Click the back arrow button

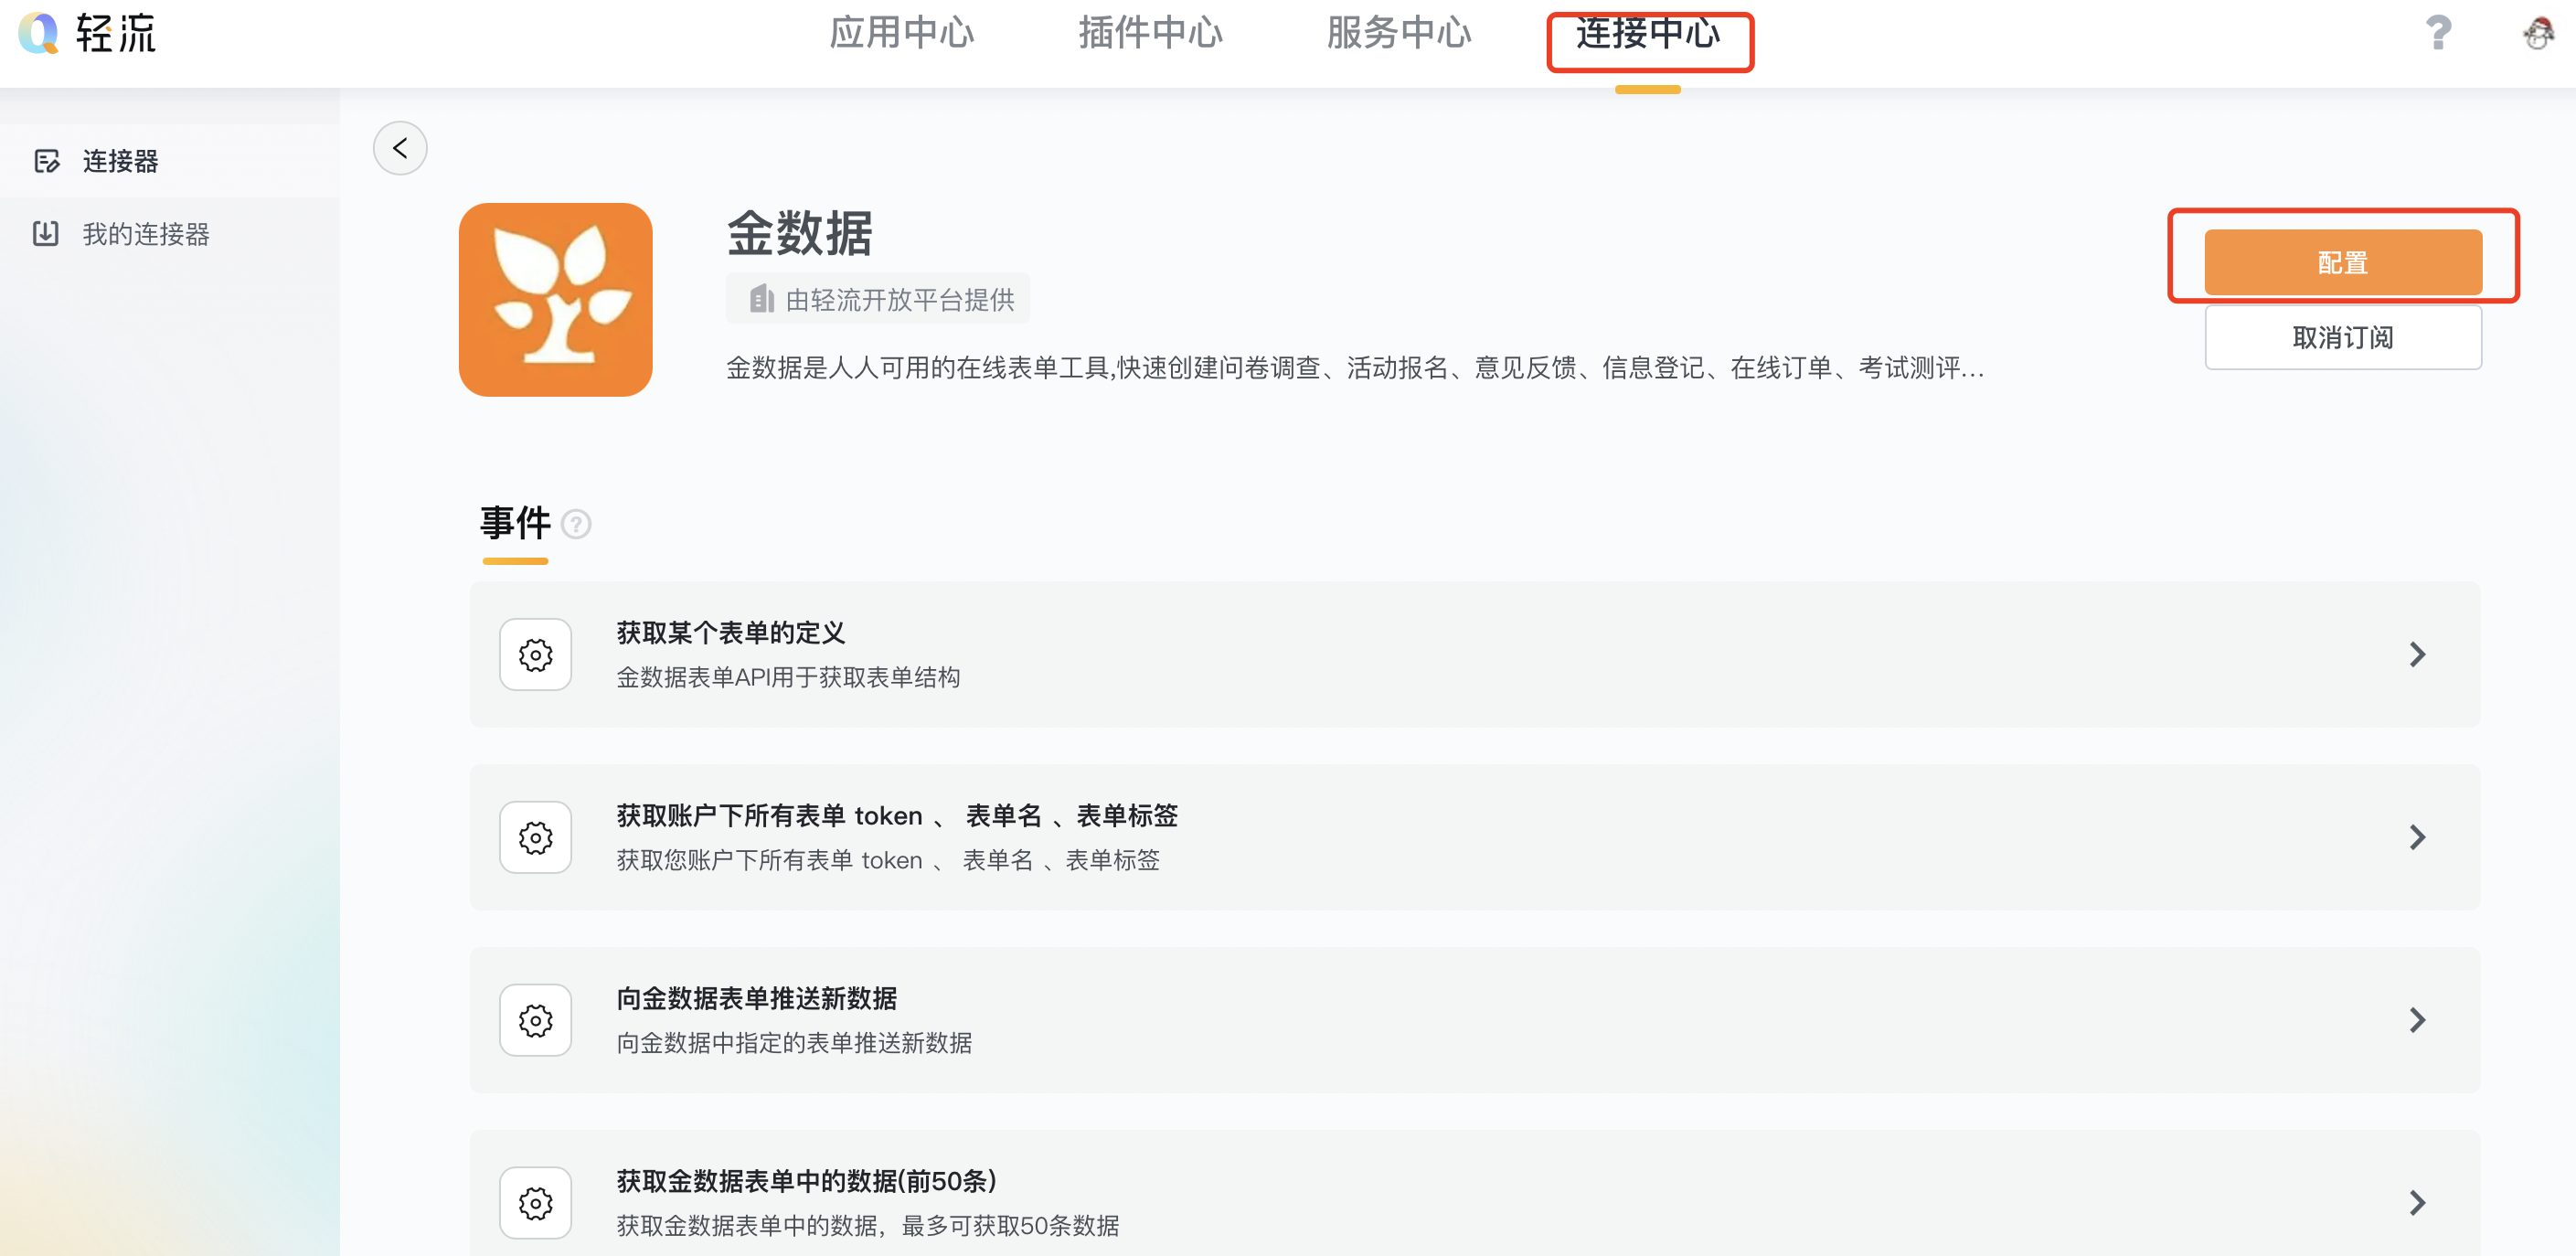400,149
